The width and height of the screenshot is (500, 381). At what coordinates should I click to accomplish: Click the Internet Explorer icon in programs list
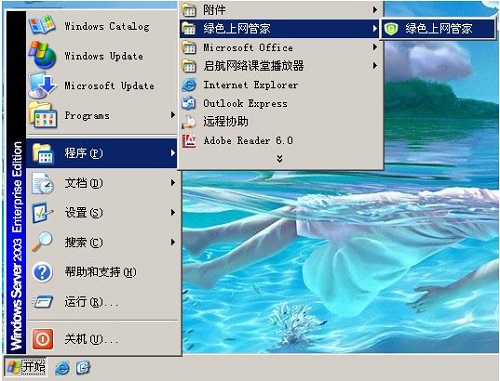(189, 85)
